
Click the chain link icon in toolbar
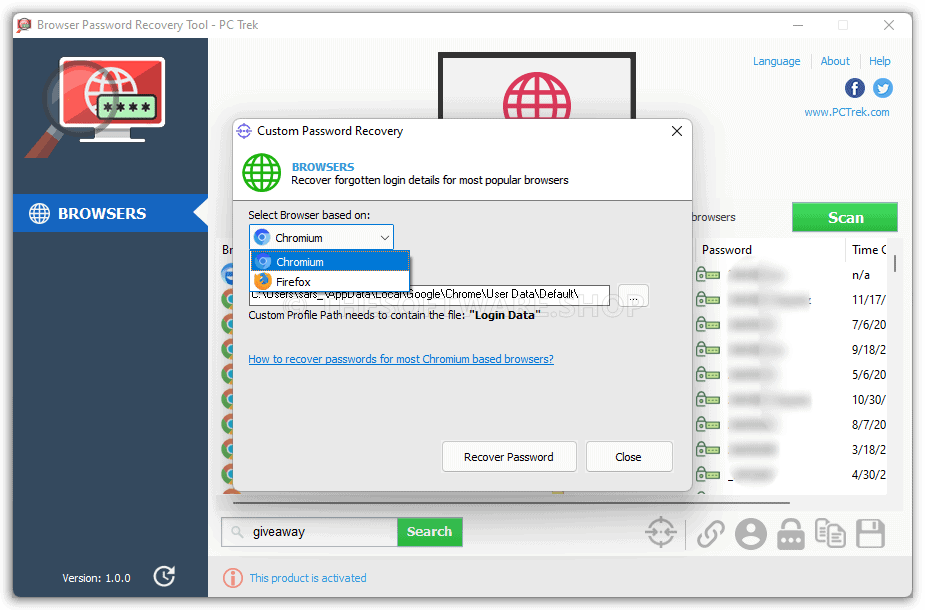tap(713, 534)
